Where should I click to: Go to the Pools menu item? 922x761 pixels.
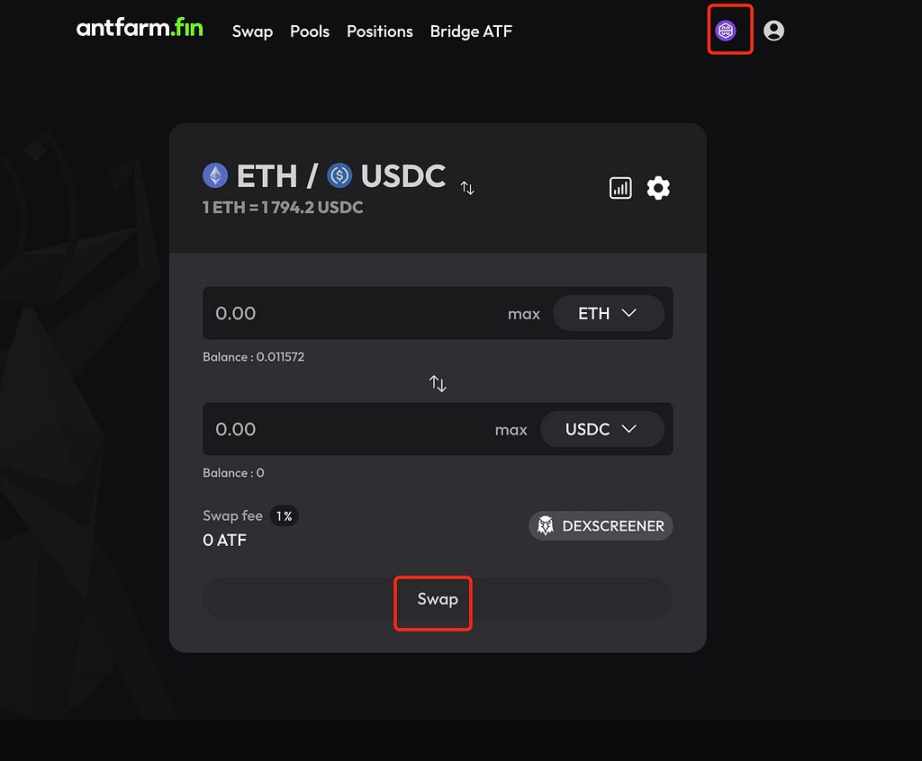pos(310,31)
